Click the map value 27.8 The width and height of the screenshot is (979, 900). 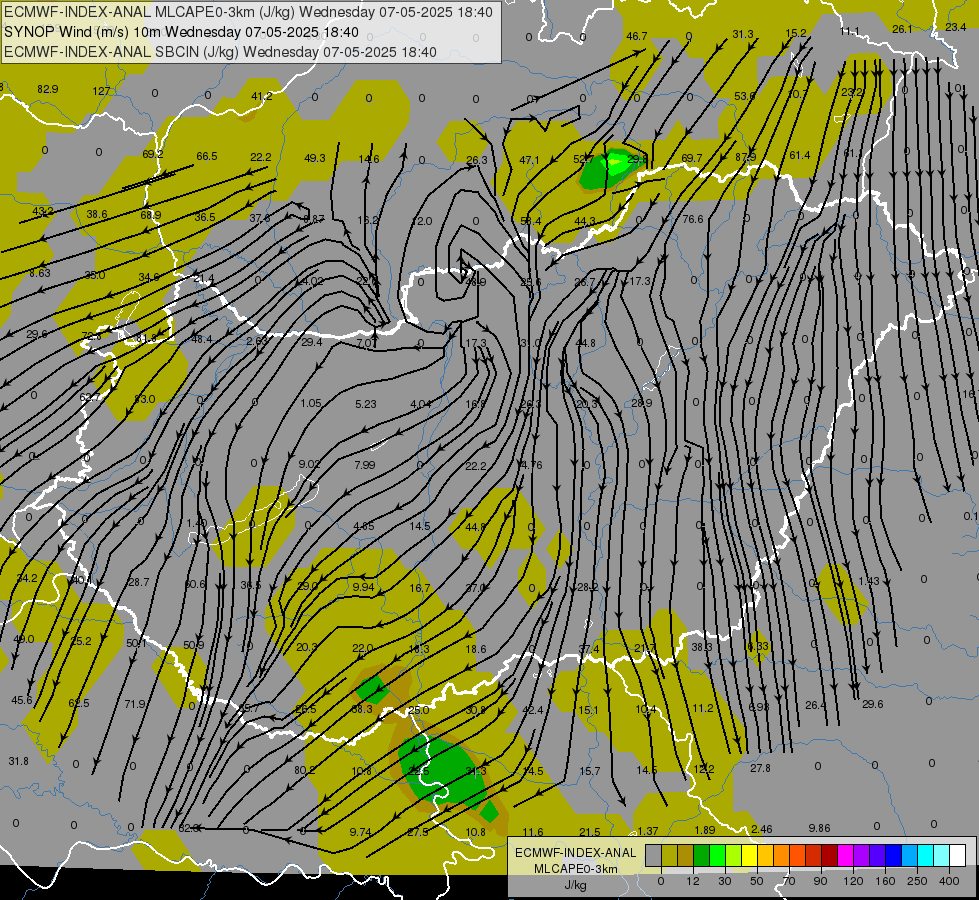click(x=760, y=768)
